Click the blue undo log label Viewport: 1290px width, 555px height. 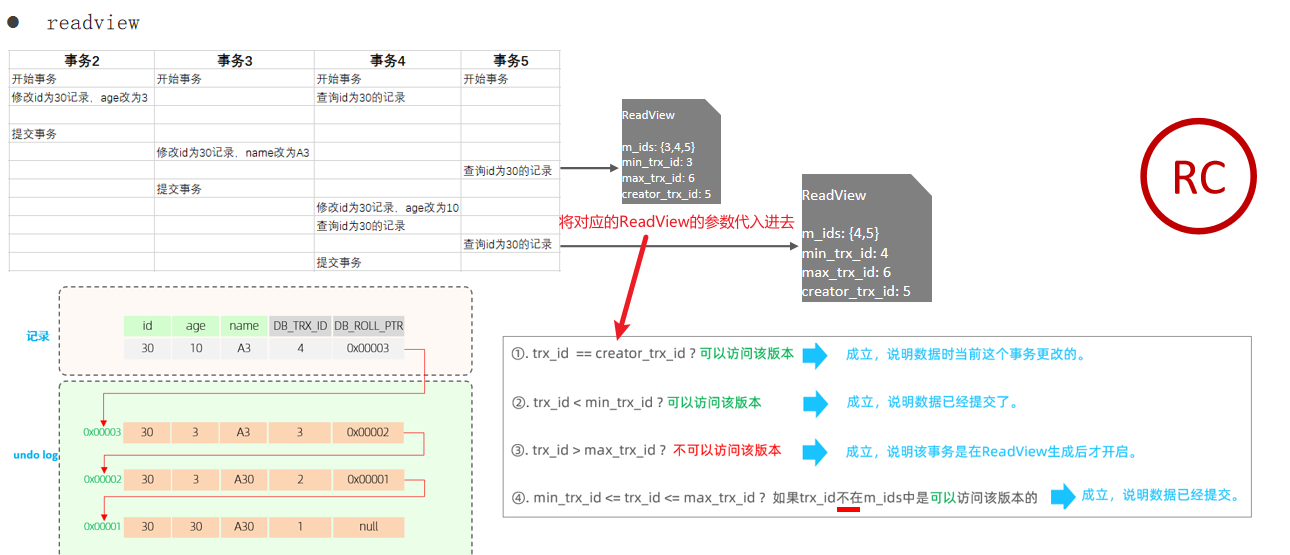click(x=35, y=455)
